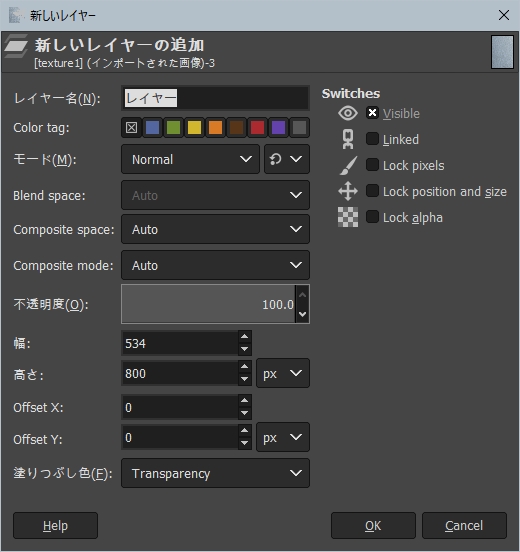Select the yellow color tag
The width and height of the screenshot is (520, 552).
[x=194, y=127]
